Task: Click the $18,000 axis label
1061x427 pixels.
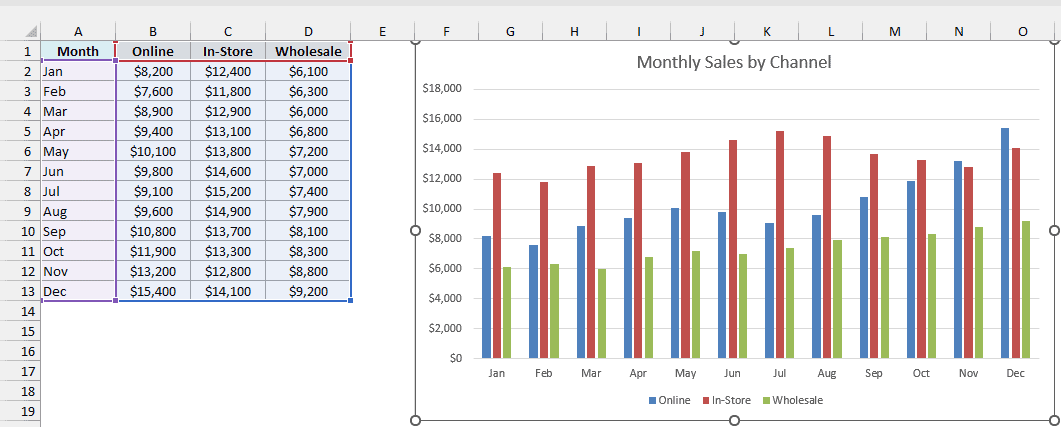Action: [441, 89]
